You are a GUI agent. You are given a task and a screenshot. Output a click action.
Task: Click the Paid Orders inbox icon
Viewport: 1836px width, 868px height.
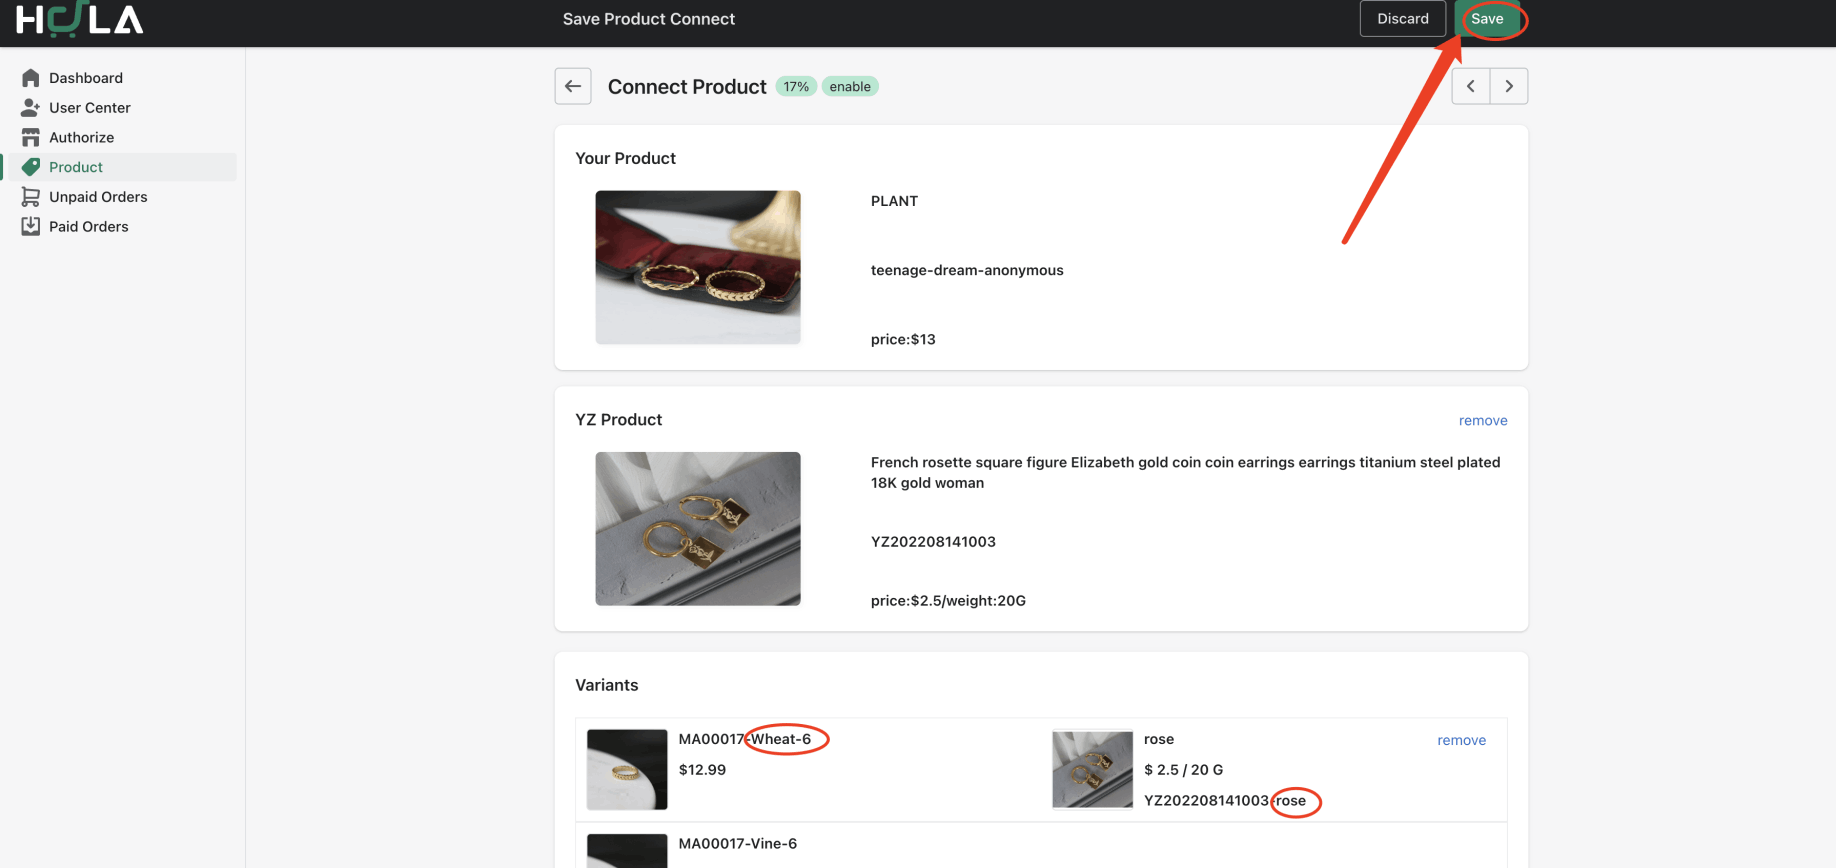[x=31, y=226]
